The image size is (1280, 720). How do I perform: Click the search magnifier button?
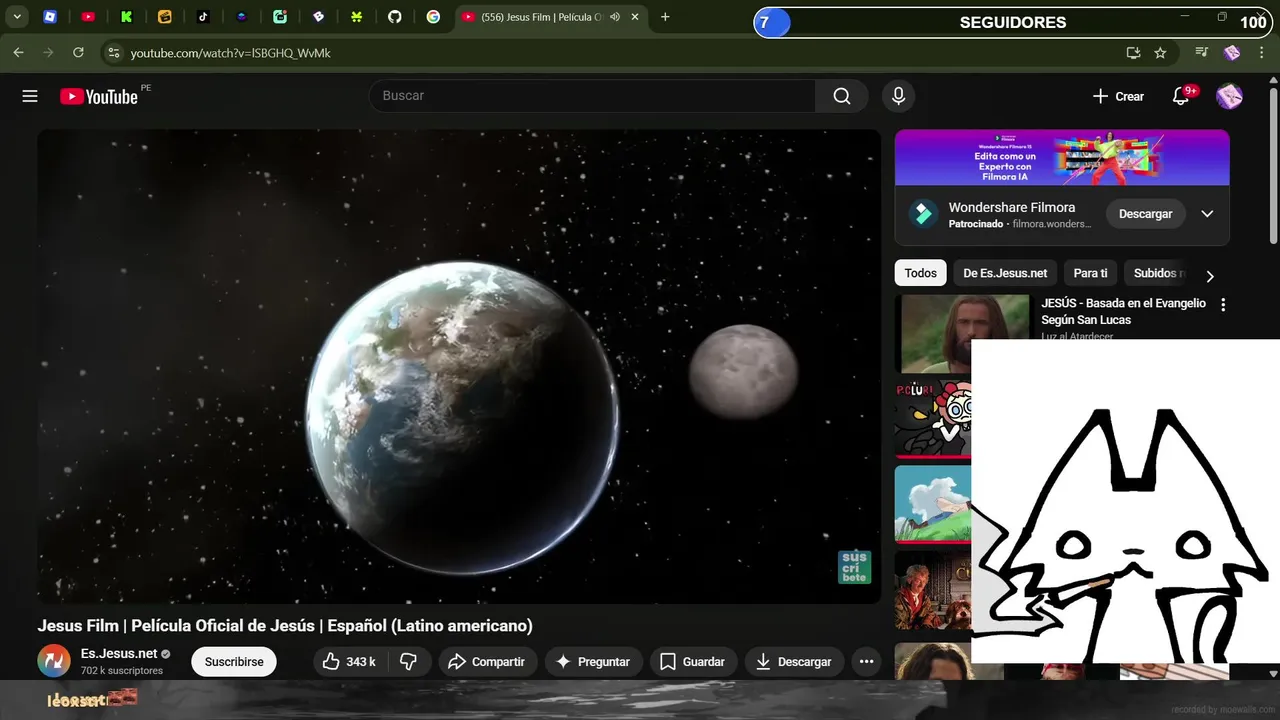[x=842, y=96]
